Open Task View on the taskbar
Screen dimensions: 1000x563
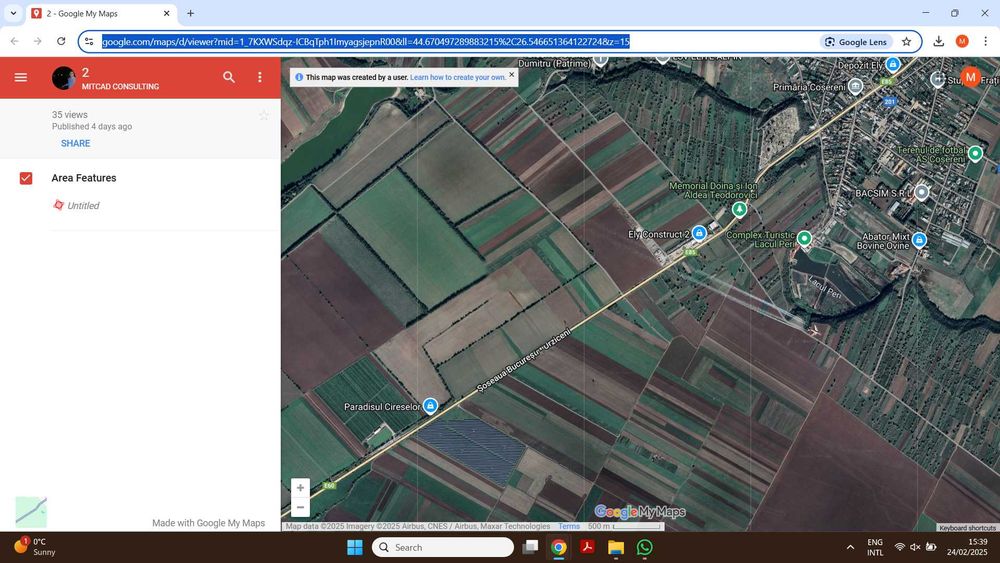click(x=530, y=547)
